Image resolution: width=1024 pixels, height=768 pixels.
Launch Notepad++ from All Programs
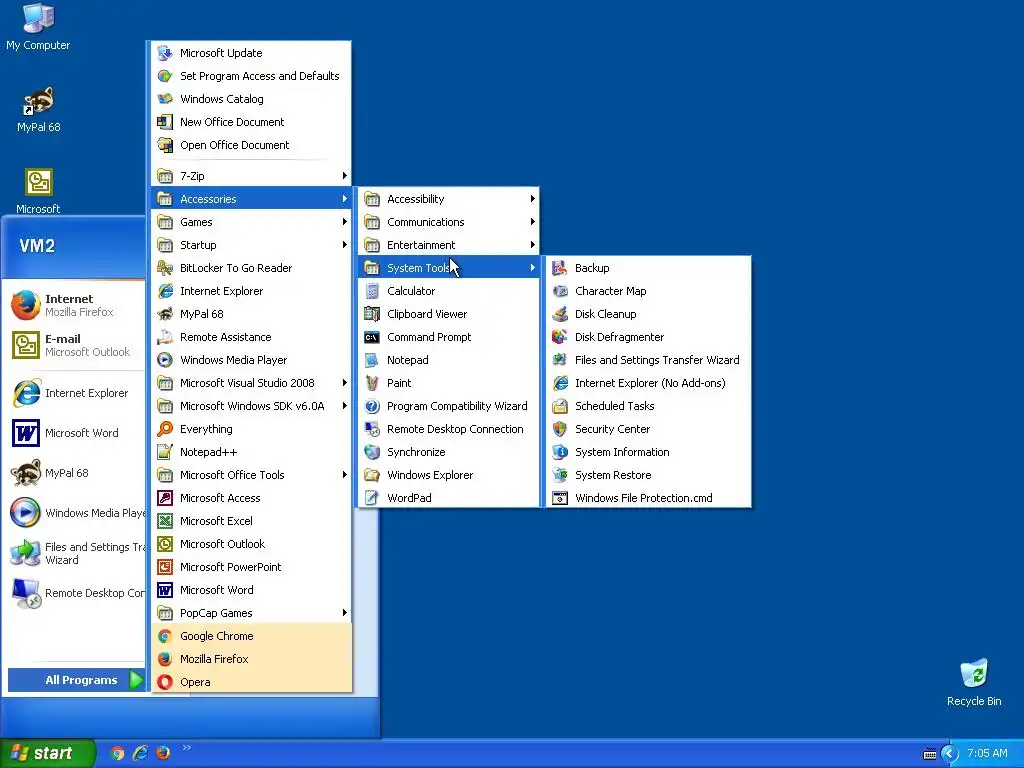point(251,452)
